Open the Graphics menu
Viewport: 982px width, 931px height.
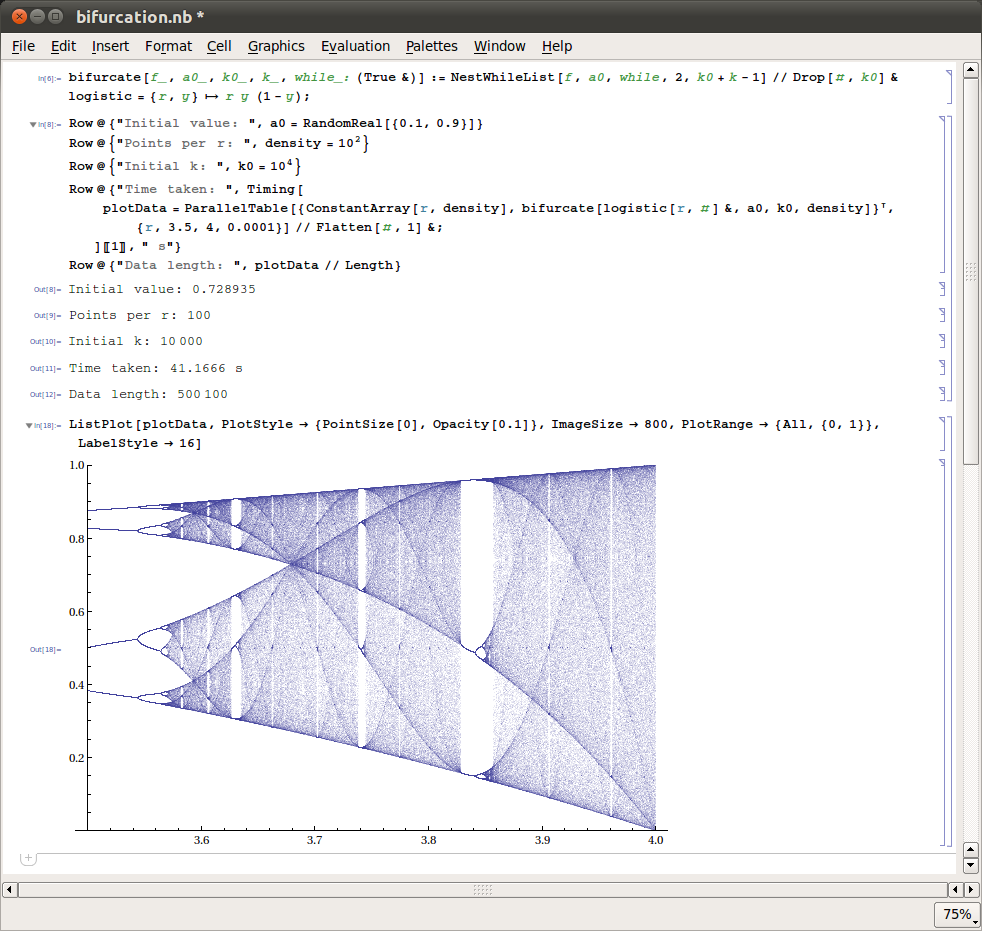click(x=276, y=46)
